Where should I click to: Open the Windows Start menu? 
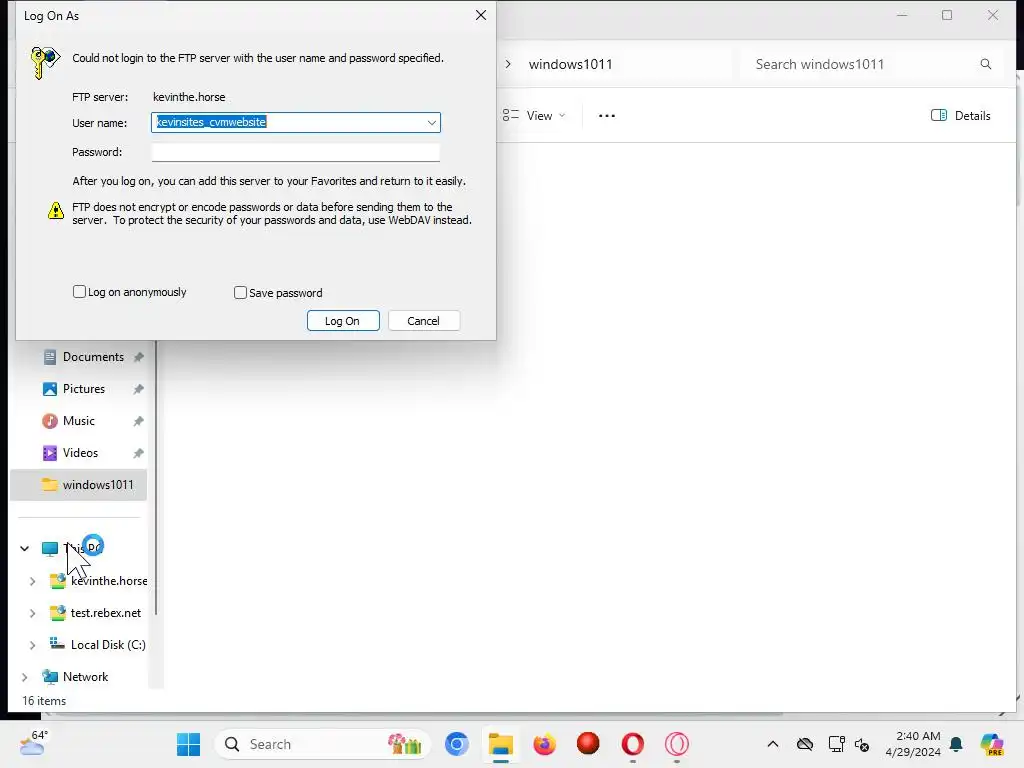(189, 744)
